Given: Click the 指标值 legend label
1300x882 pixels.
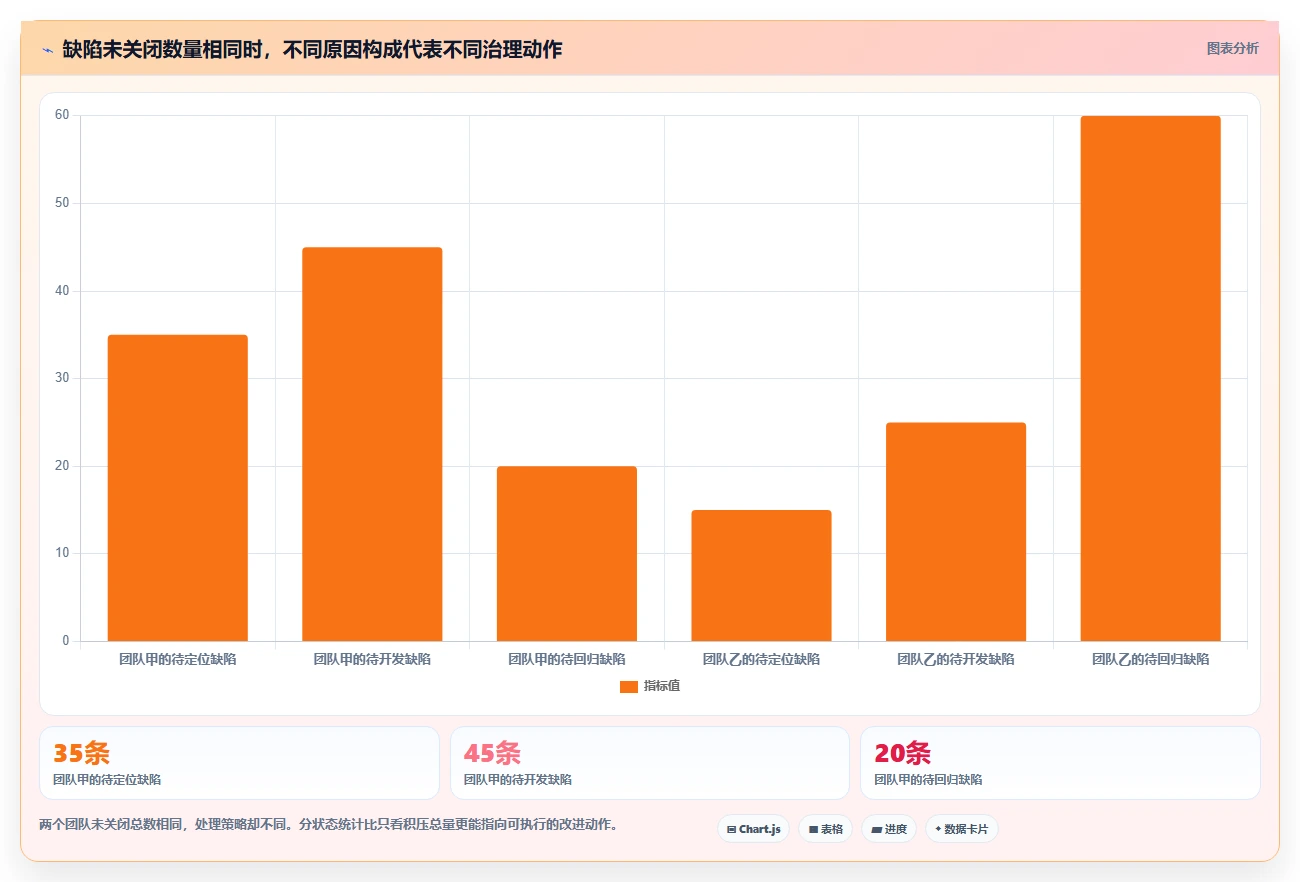Looking at the screenshot, I should 662,686.
